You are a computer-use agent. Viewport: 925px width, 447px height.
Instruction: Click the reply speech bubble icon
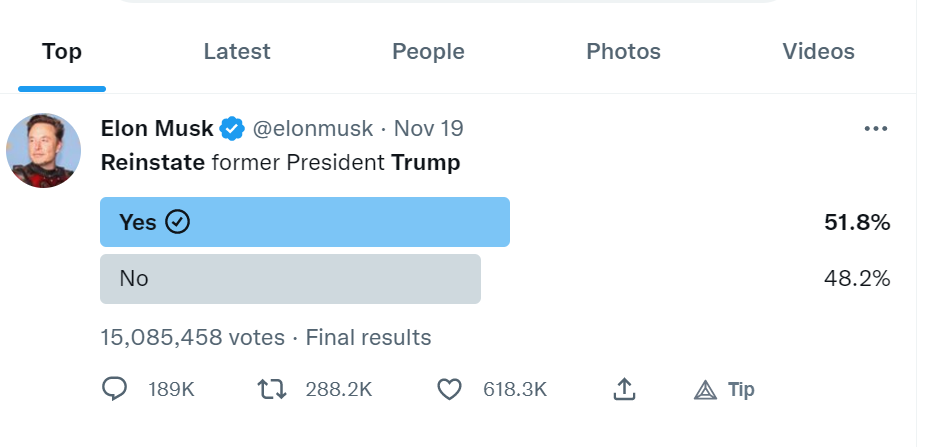(x=115, y=389)
